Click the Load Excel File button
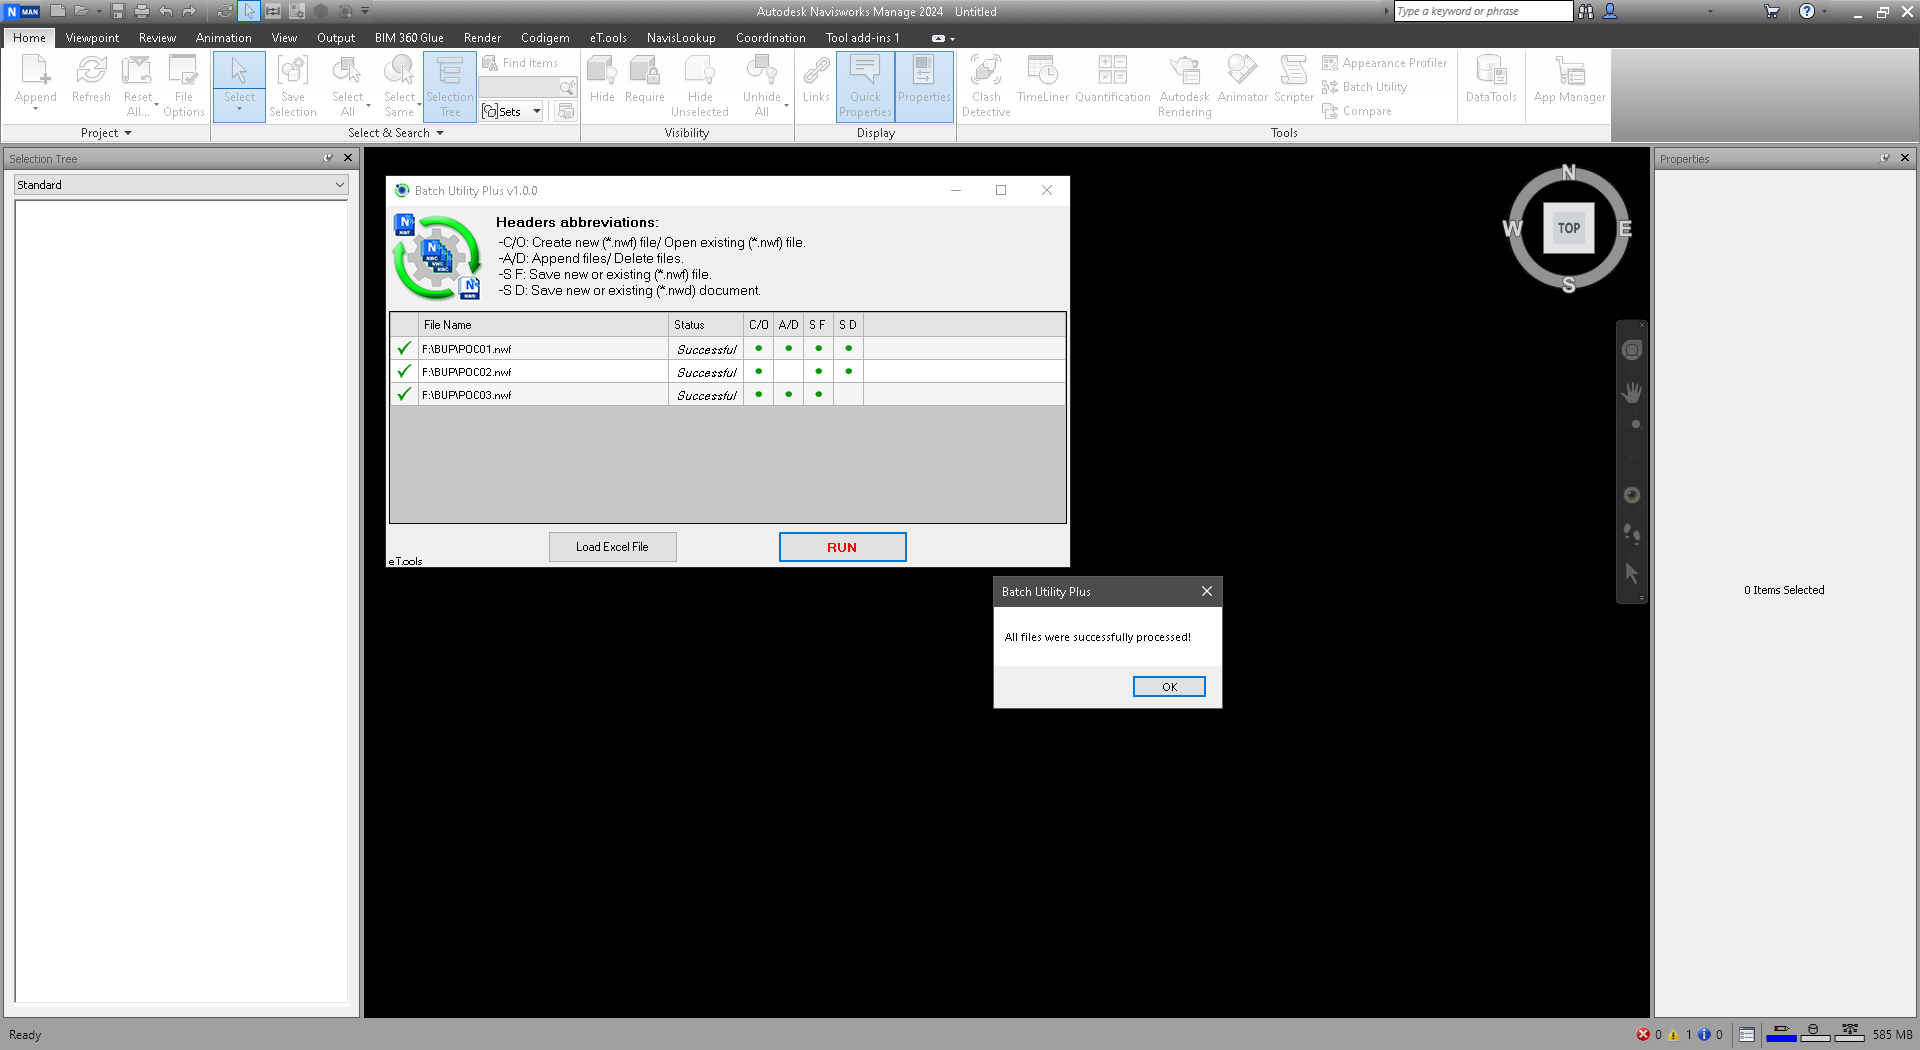 [x=612, y=547]
